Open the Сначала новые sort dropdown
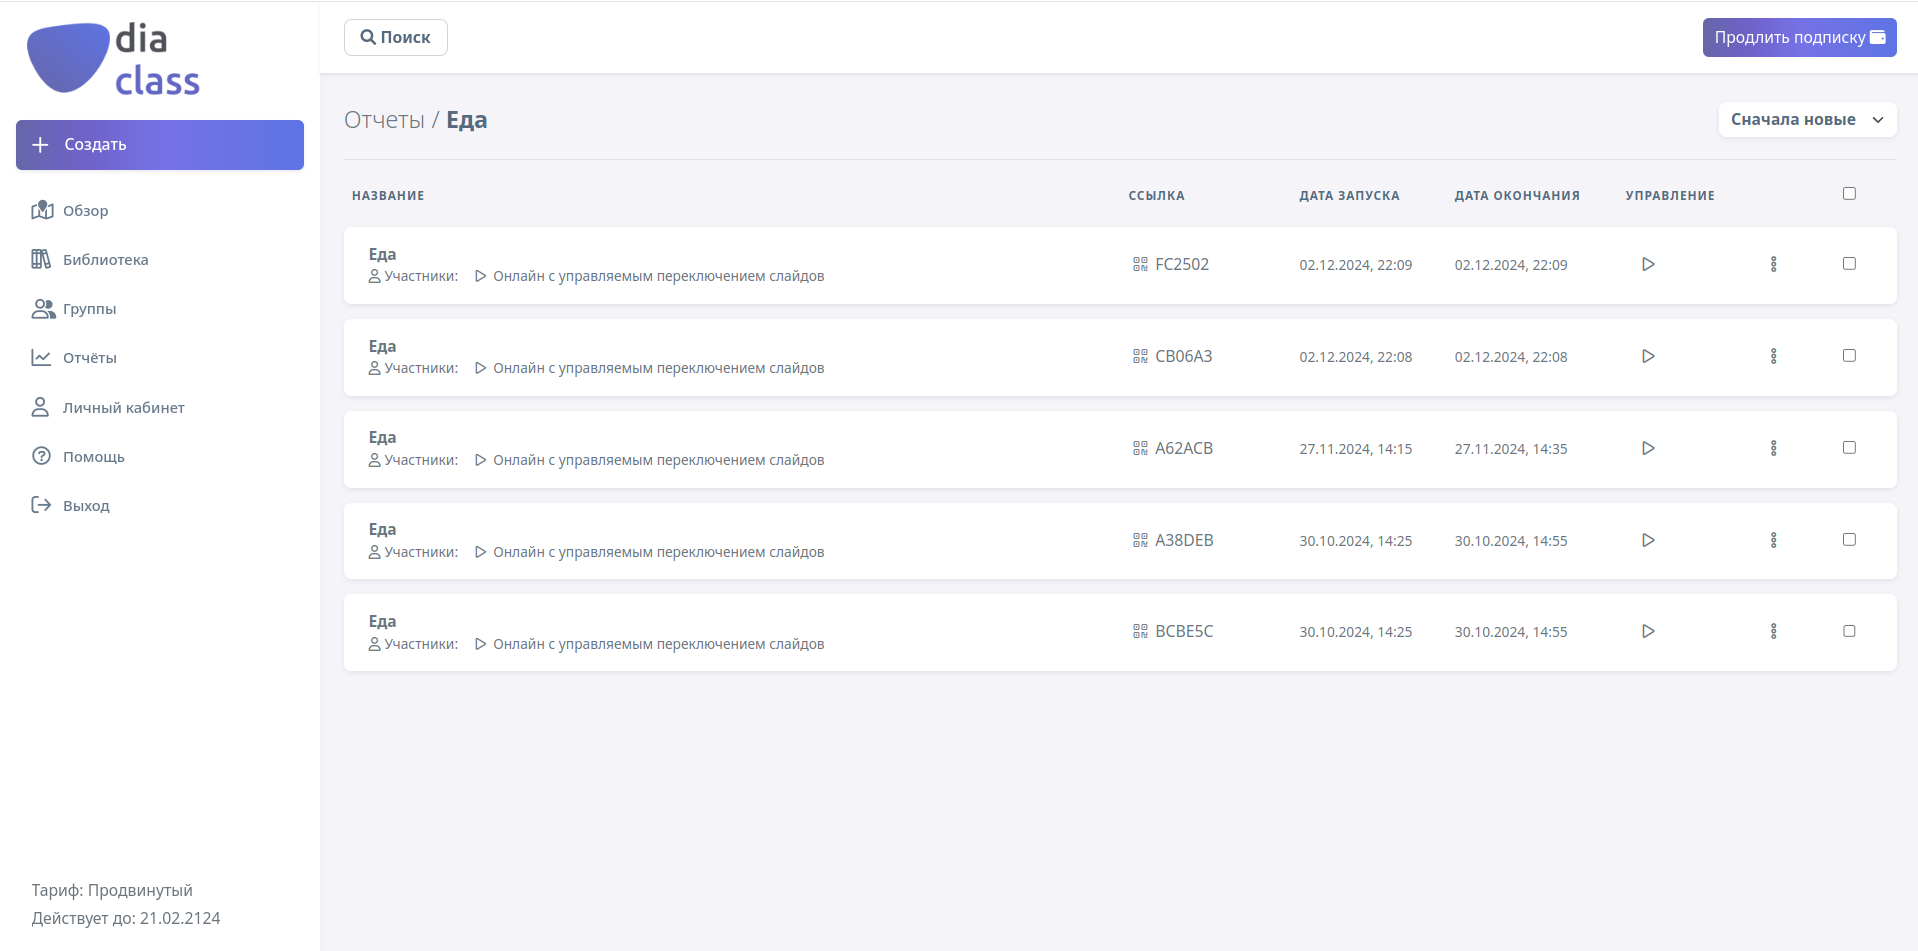Image resolution: width=1918 pixels, height=951 pixels. click(1807, 119)
